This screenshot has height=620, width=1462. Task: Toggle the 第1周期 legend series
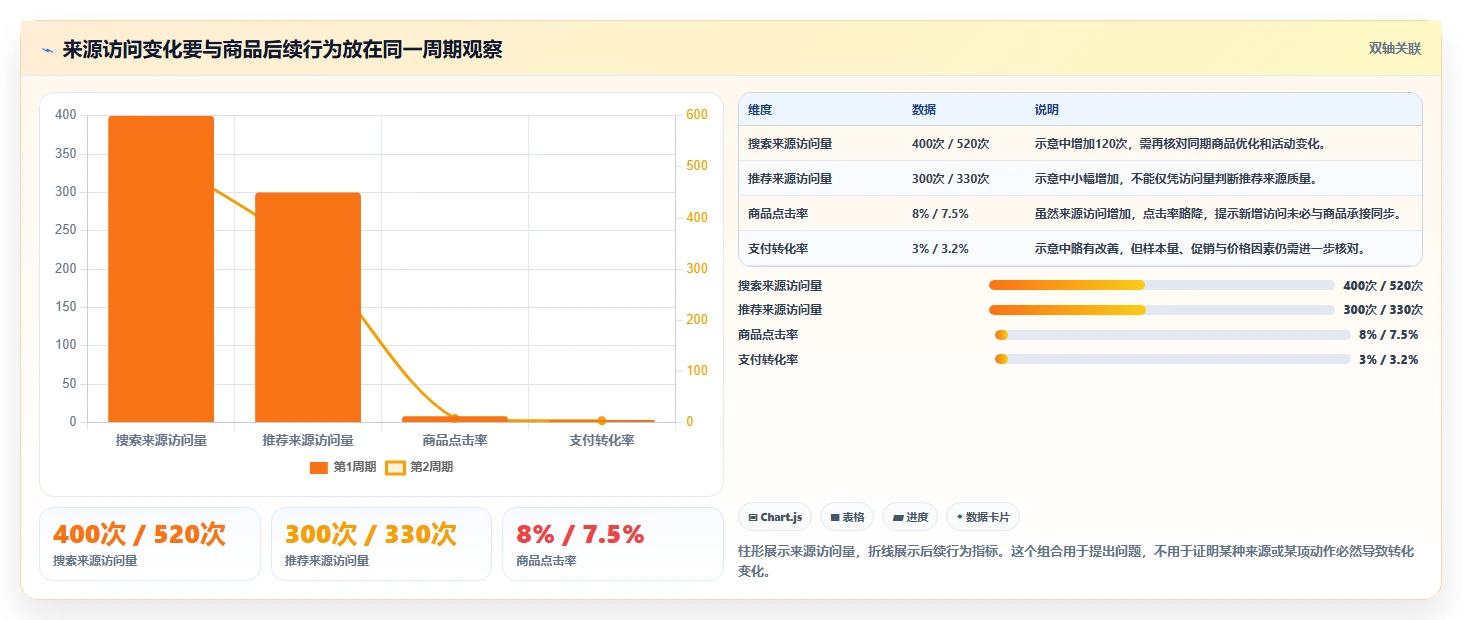(343, 467)
